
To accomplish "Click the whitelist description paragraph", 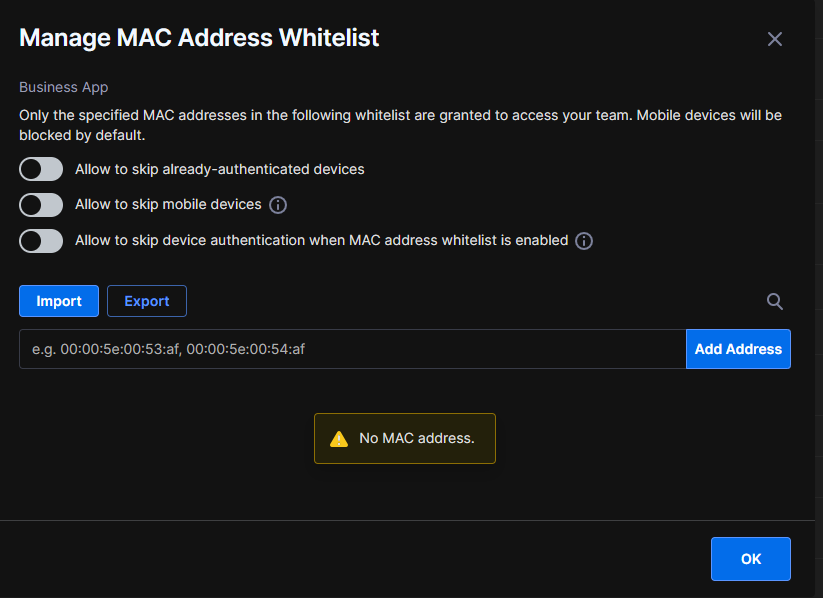I will (400, 125).
